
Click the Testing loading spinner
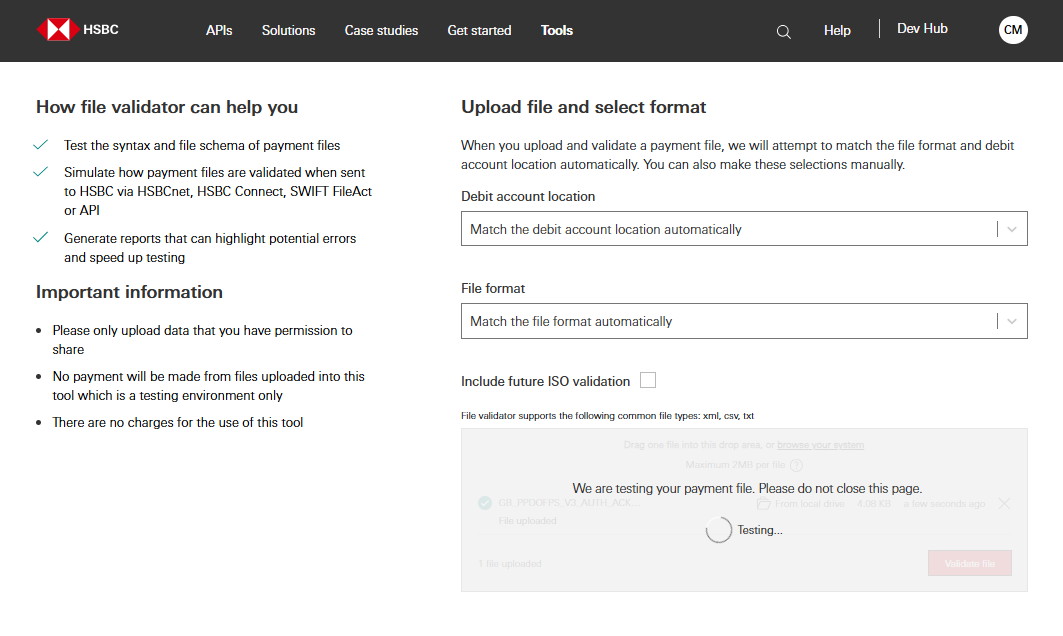pos(718,530)
